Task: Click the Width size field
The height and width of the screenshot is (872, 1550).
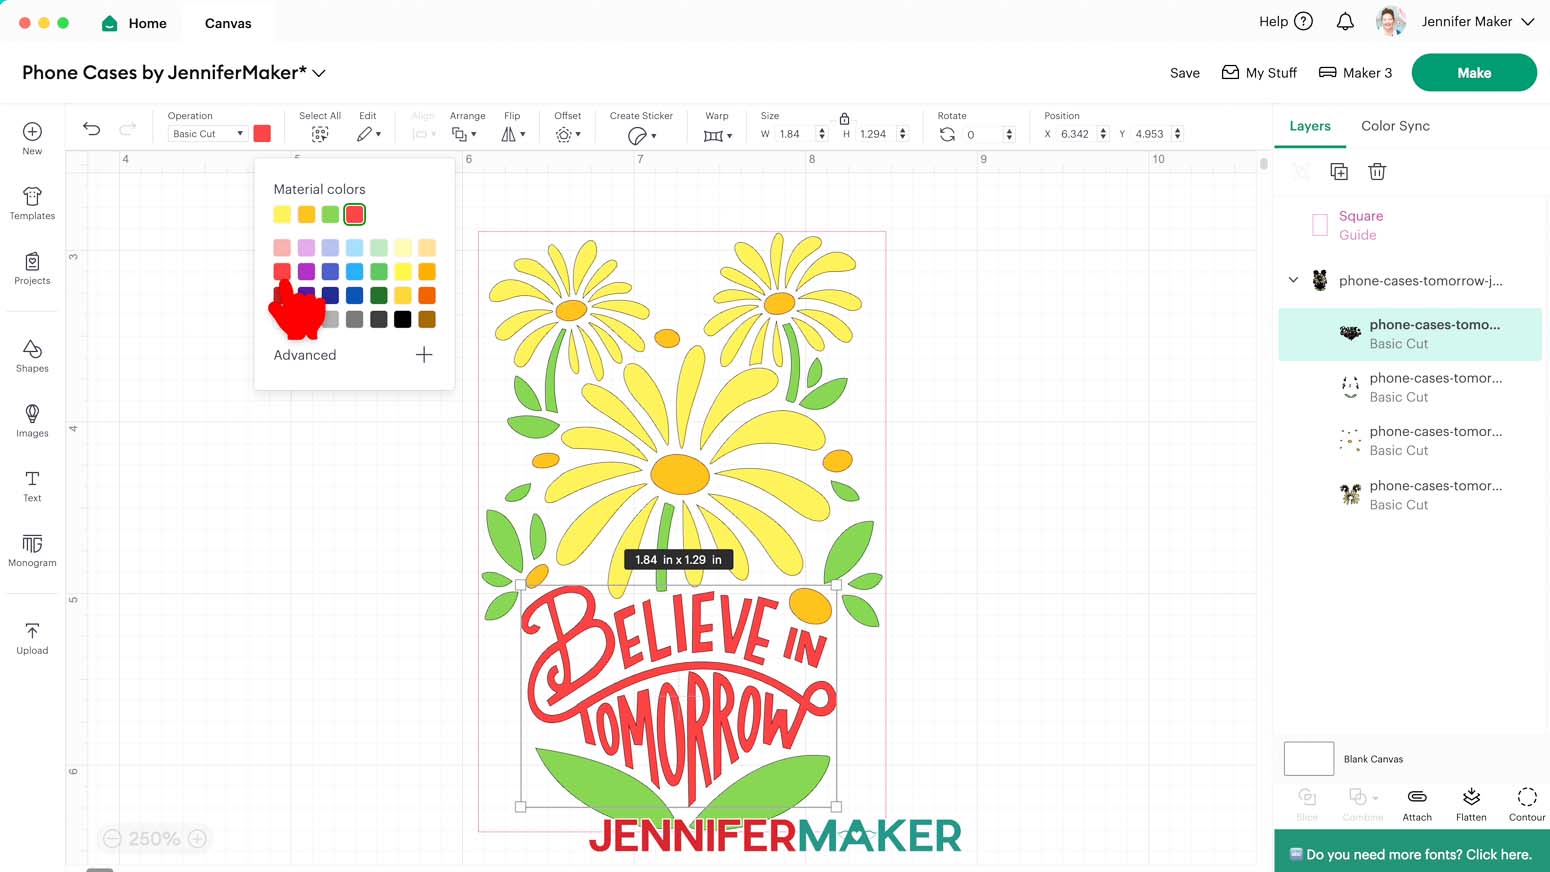Action: 795,134
